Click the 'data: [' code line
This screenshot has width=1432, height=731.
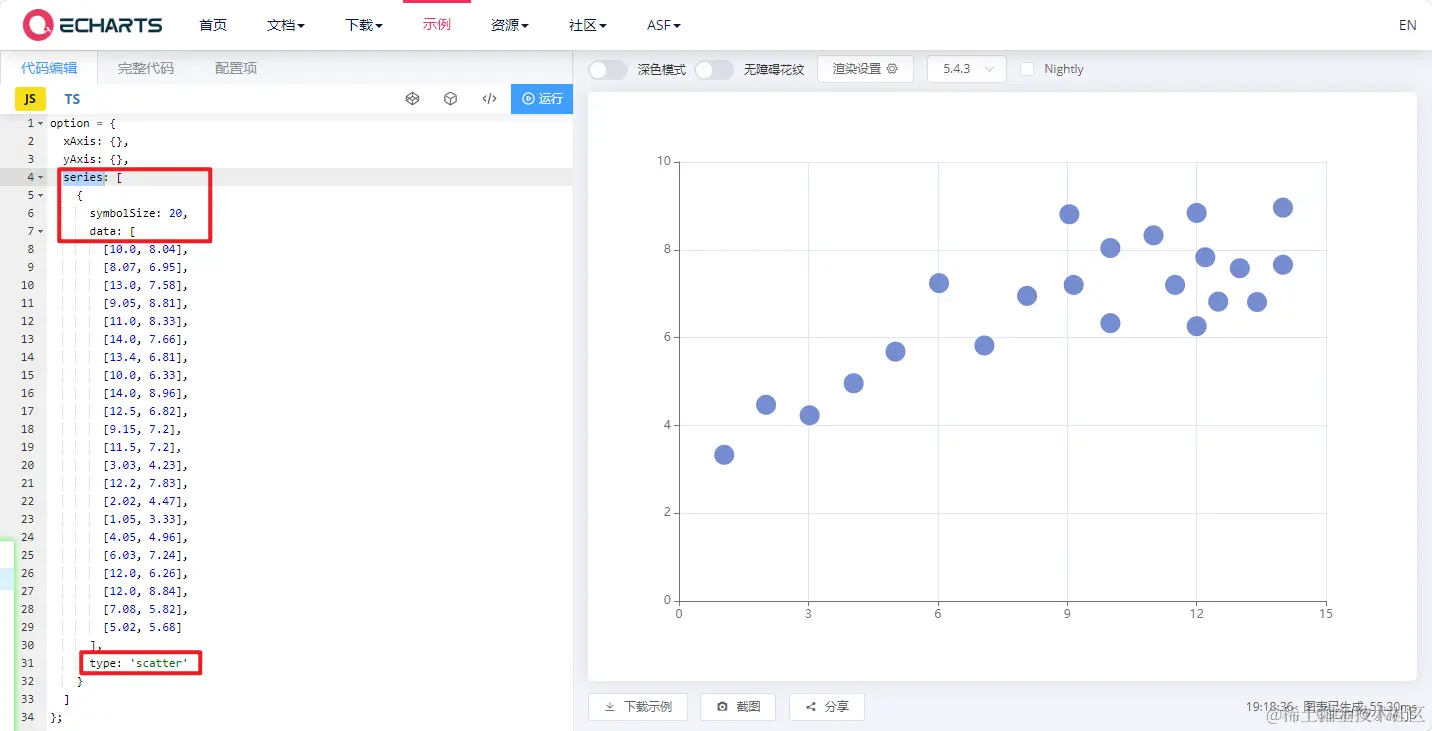(x=112, y=231)
